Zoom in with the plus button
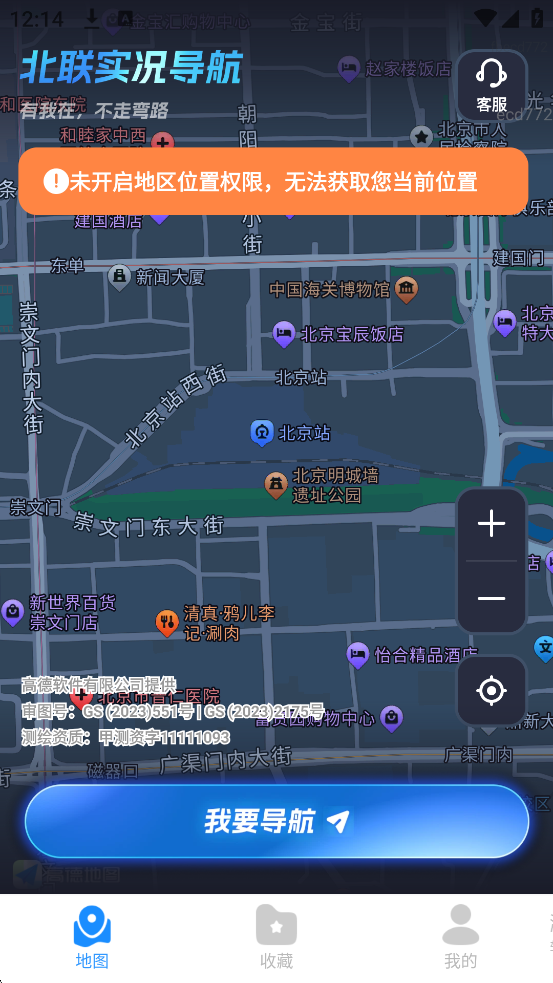Viewport: 553px width, 983px height. pos(492,523)
